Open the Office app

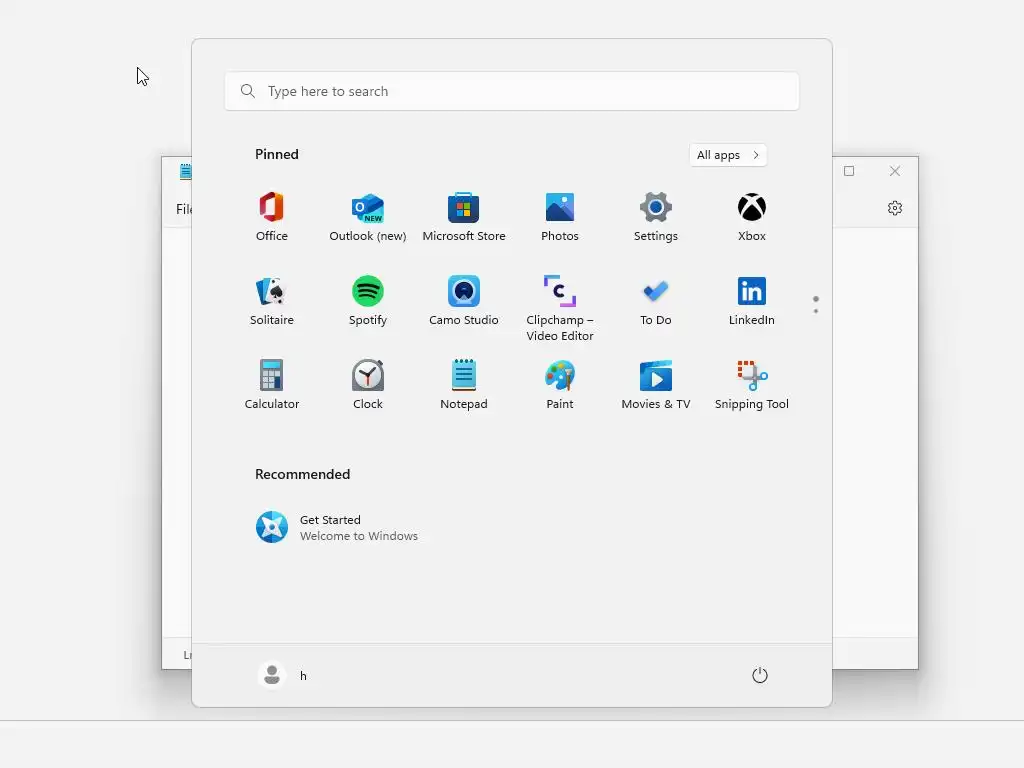272,217
